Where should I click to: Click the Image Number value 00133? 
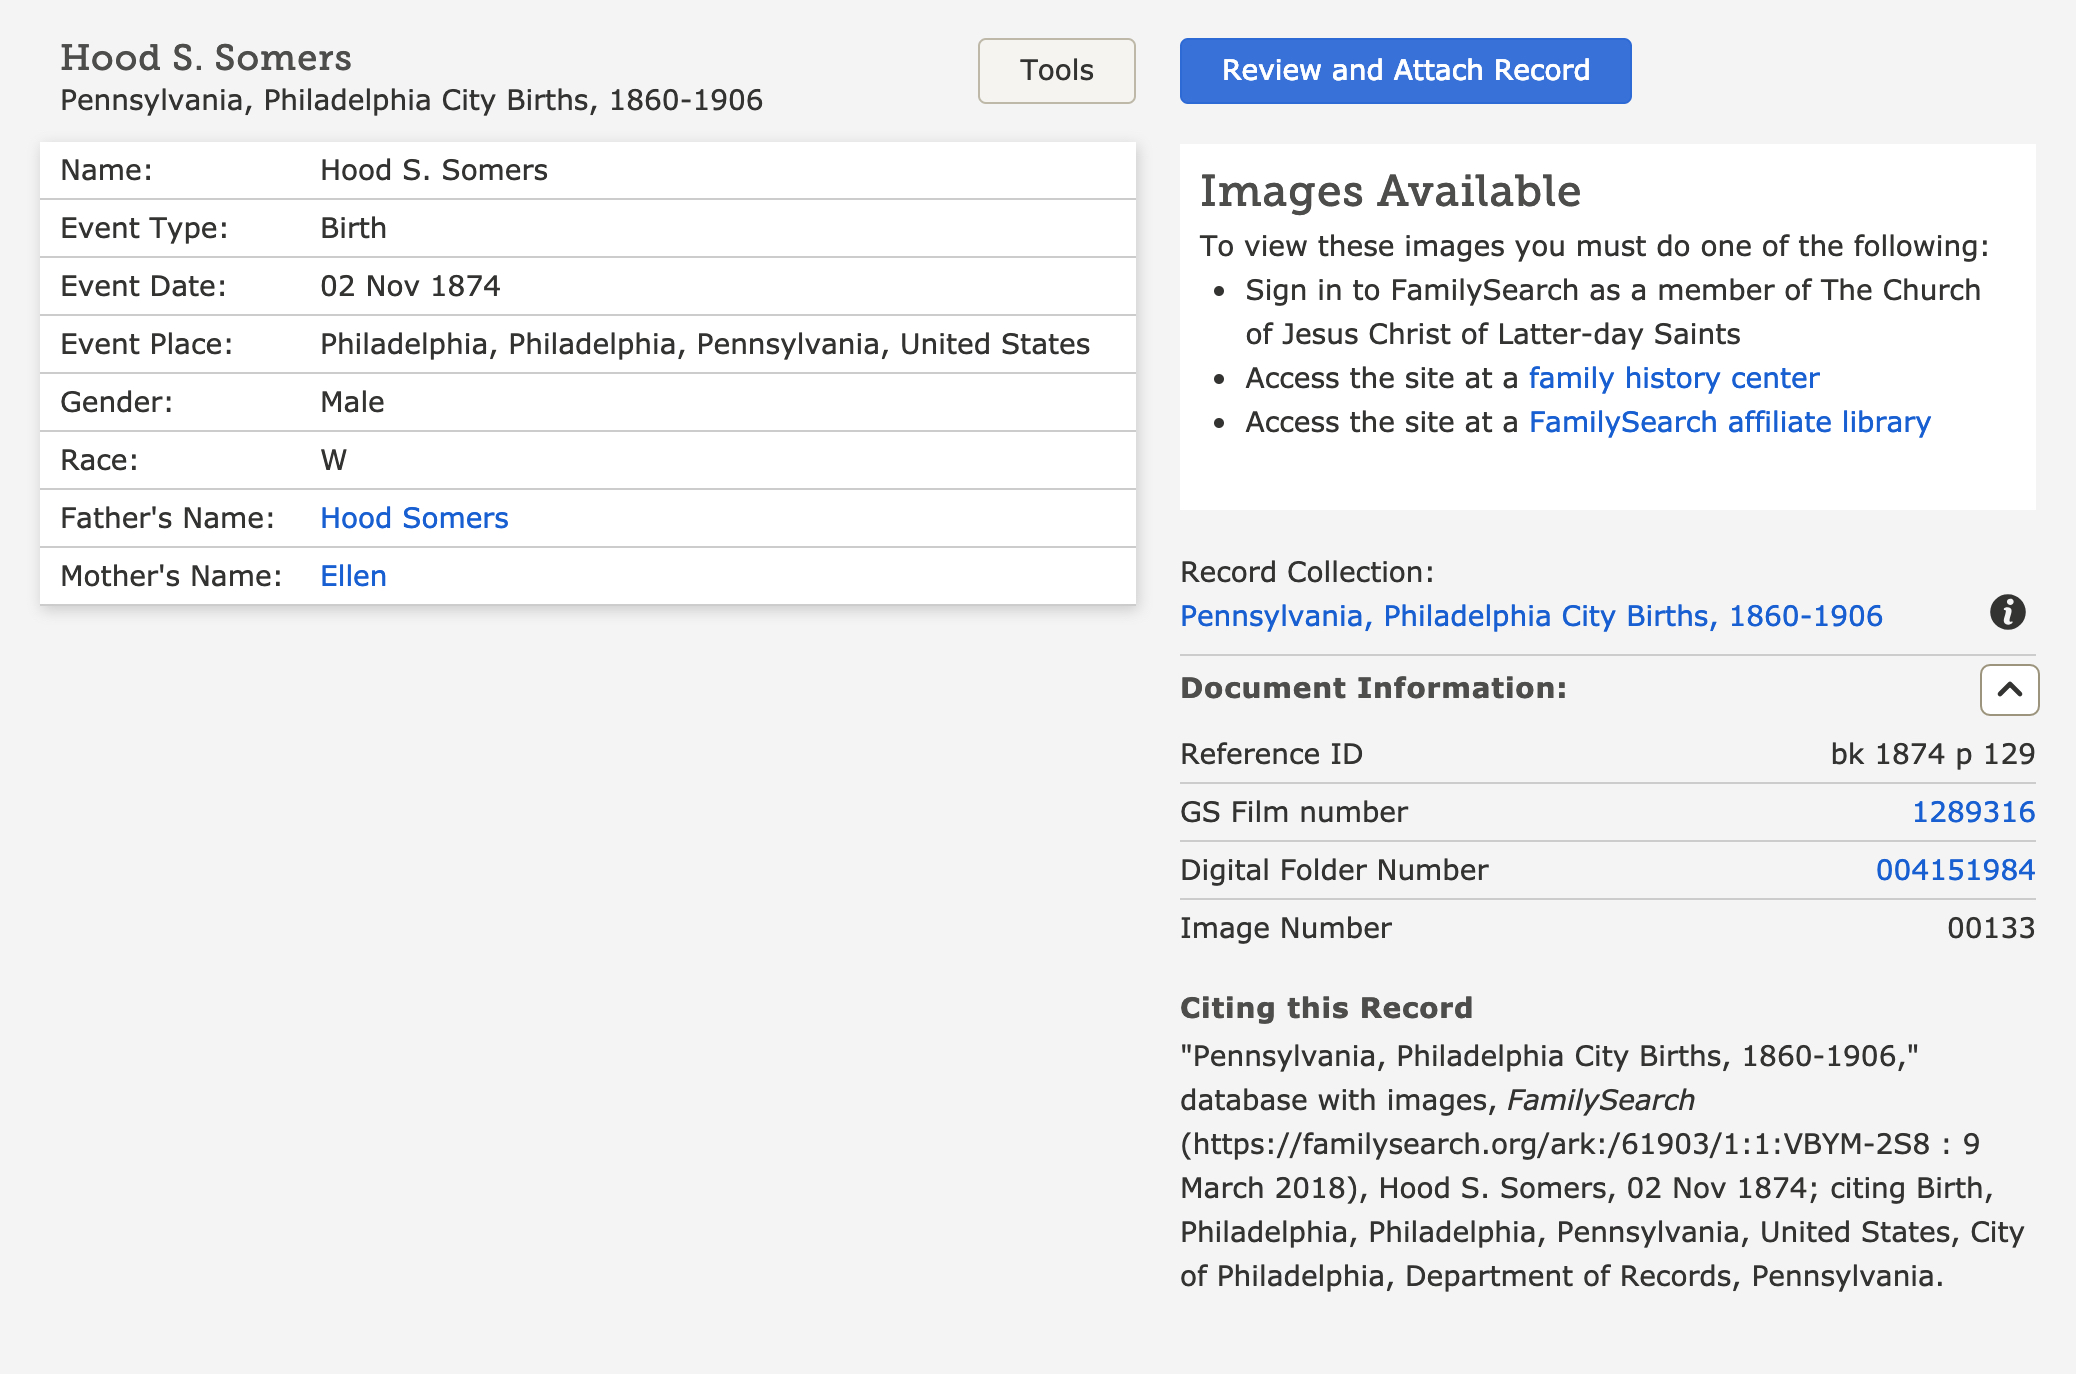[x=1990, y=928]
